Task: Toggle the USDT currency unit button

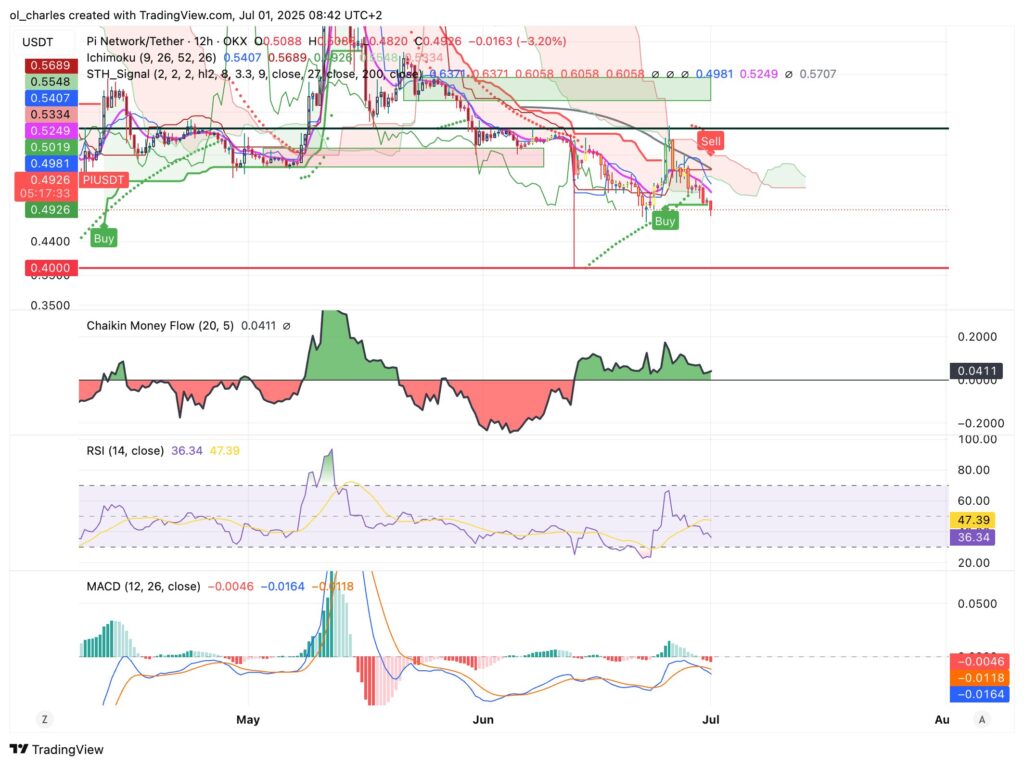Action: click(x=37, y=43)
